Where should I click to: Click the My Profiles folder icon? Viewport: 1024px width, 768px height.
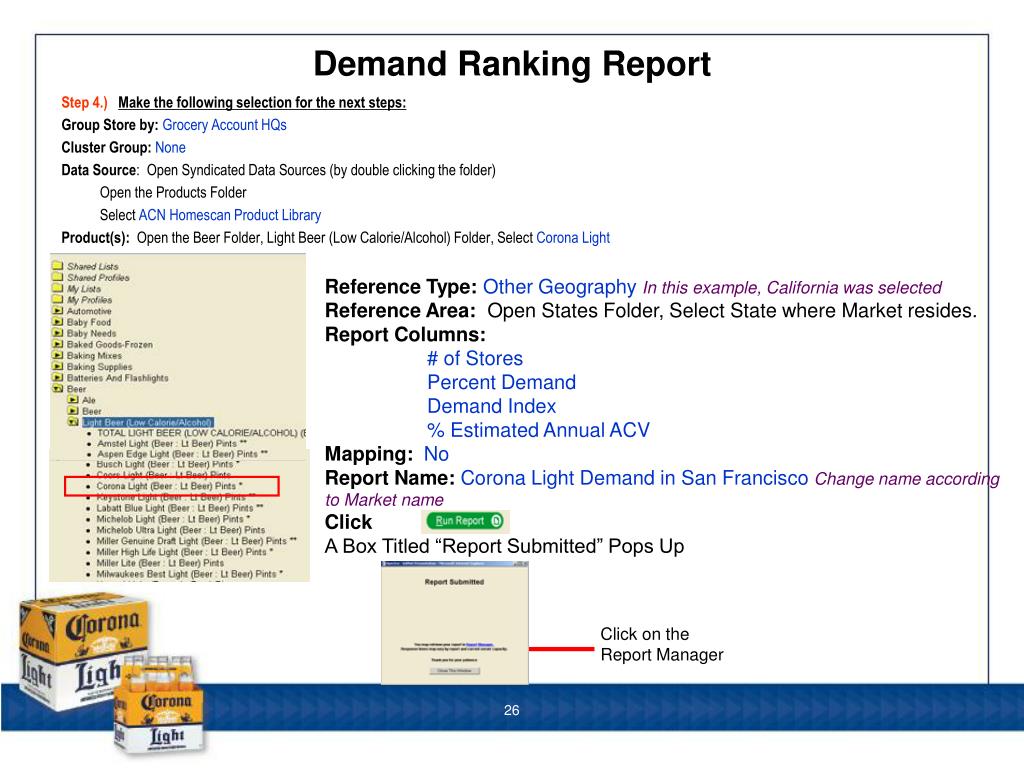[57, 299]
